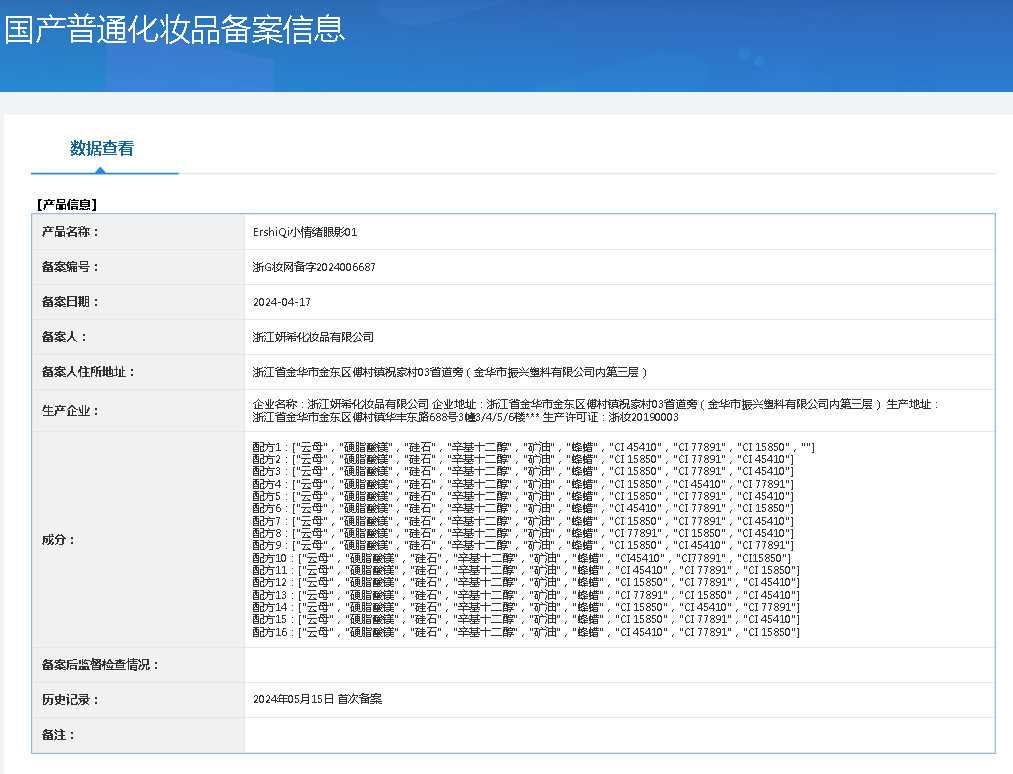Screen dimensions: 1013x774
Task: Click the 成分 row label
Action: click(x=59, y=539)
